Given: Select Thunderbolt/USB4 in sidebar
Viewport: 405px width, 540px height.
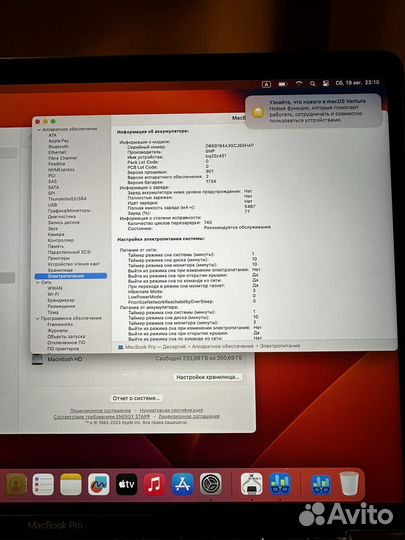Looking at the screenshot, I should tap(67, 199).
